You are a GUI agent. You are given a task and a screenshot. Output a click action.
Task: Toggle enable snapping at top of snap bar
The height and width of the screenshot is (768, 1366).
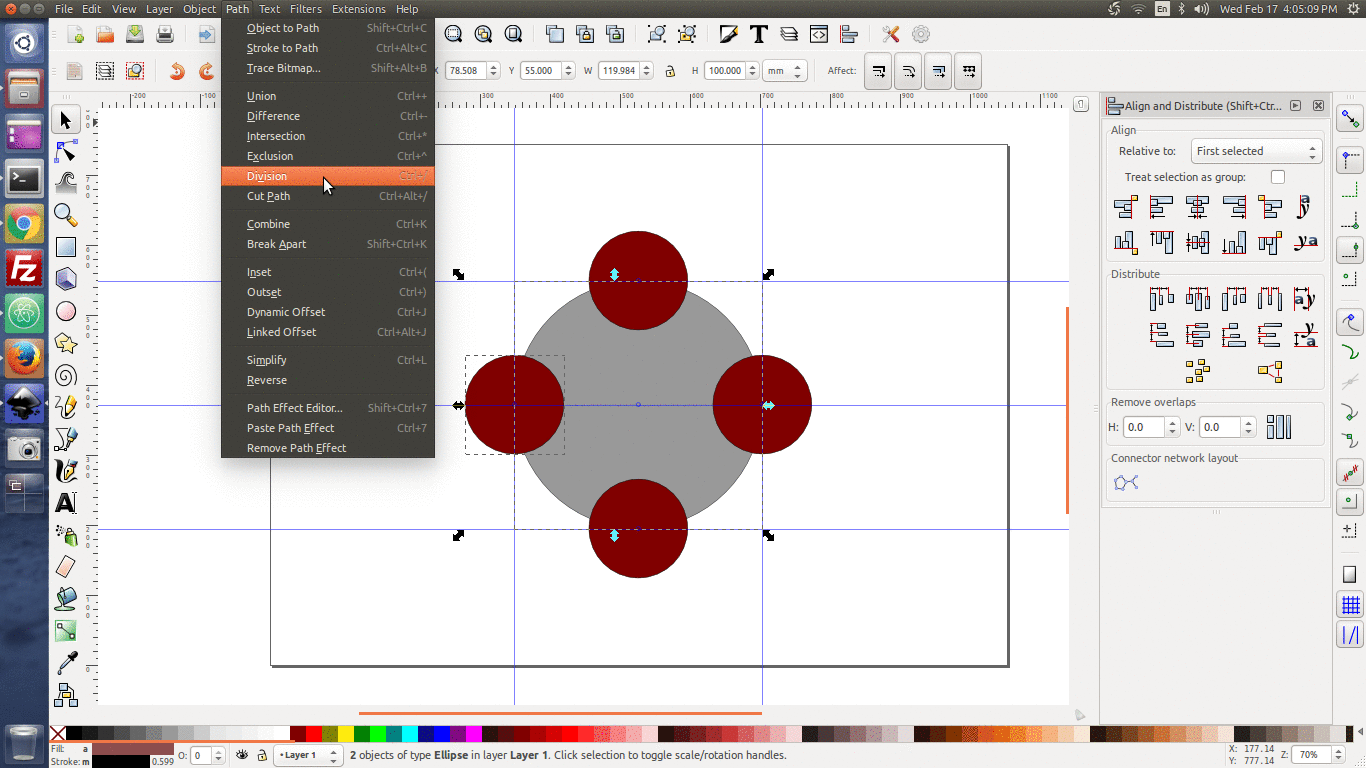coord(1350,119)
